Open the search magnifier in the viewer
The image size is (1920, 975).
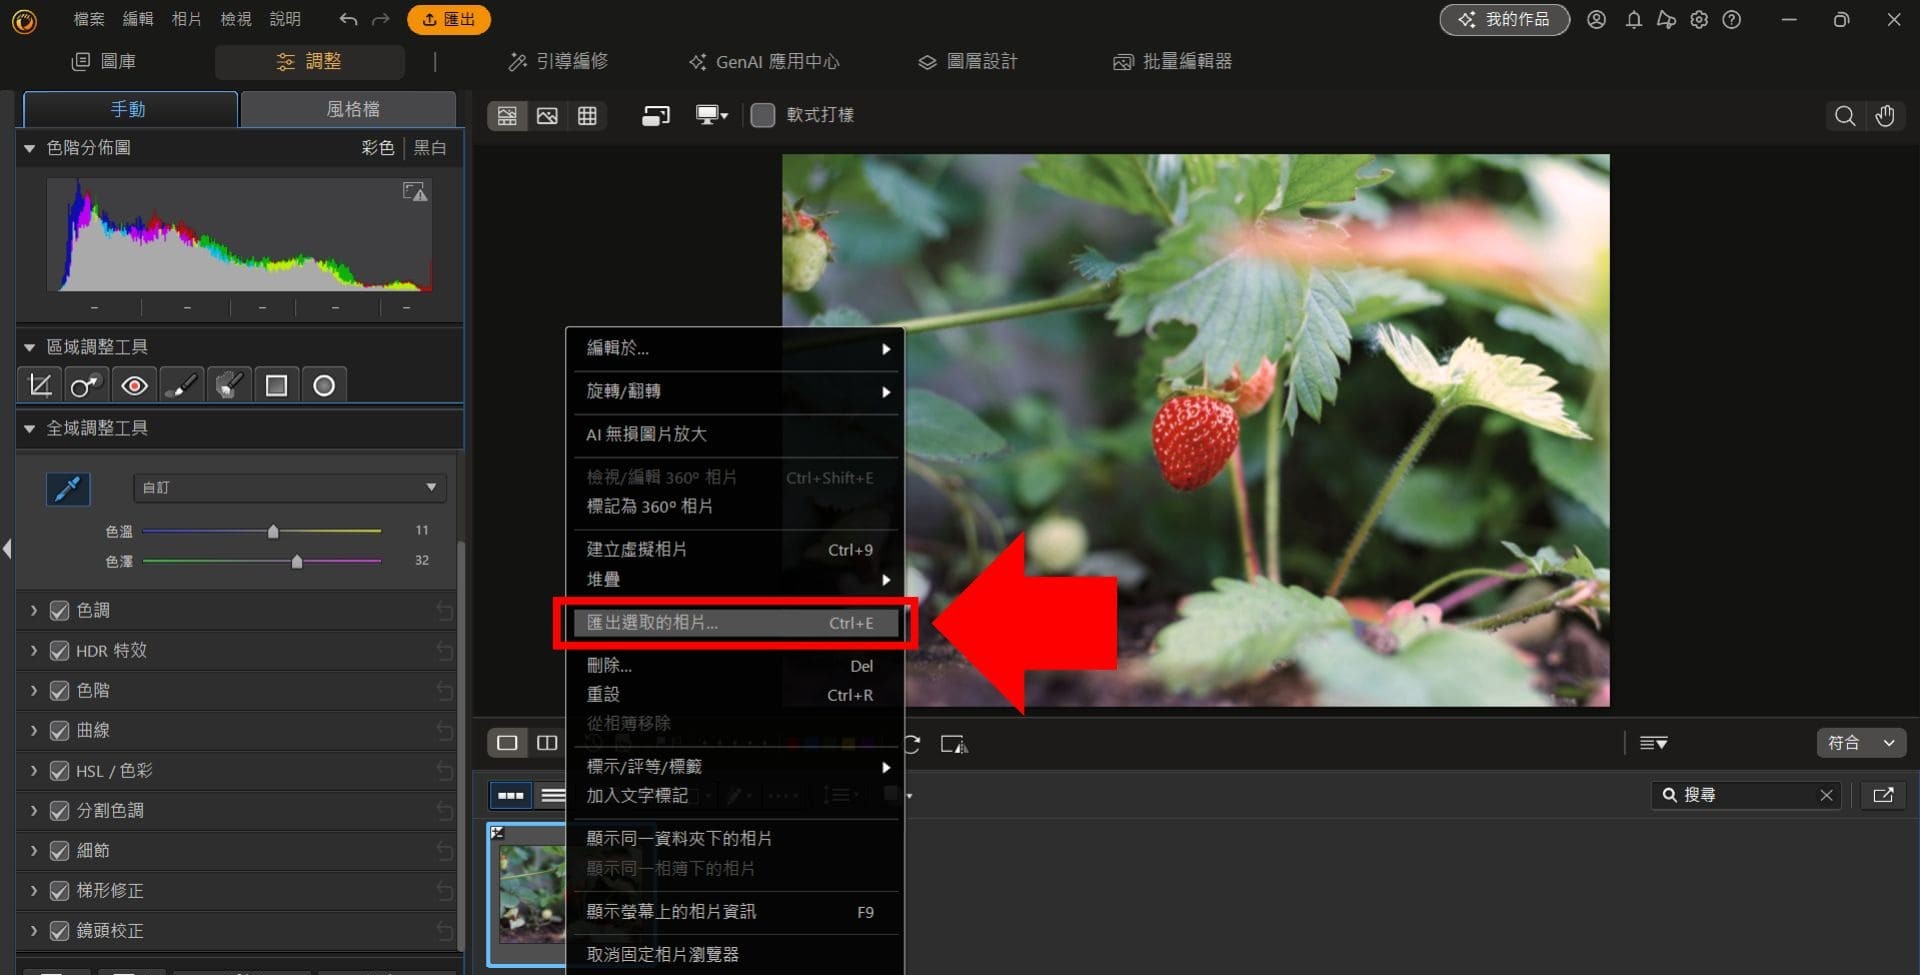tap(1843, 115)
